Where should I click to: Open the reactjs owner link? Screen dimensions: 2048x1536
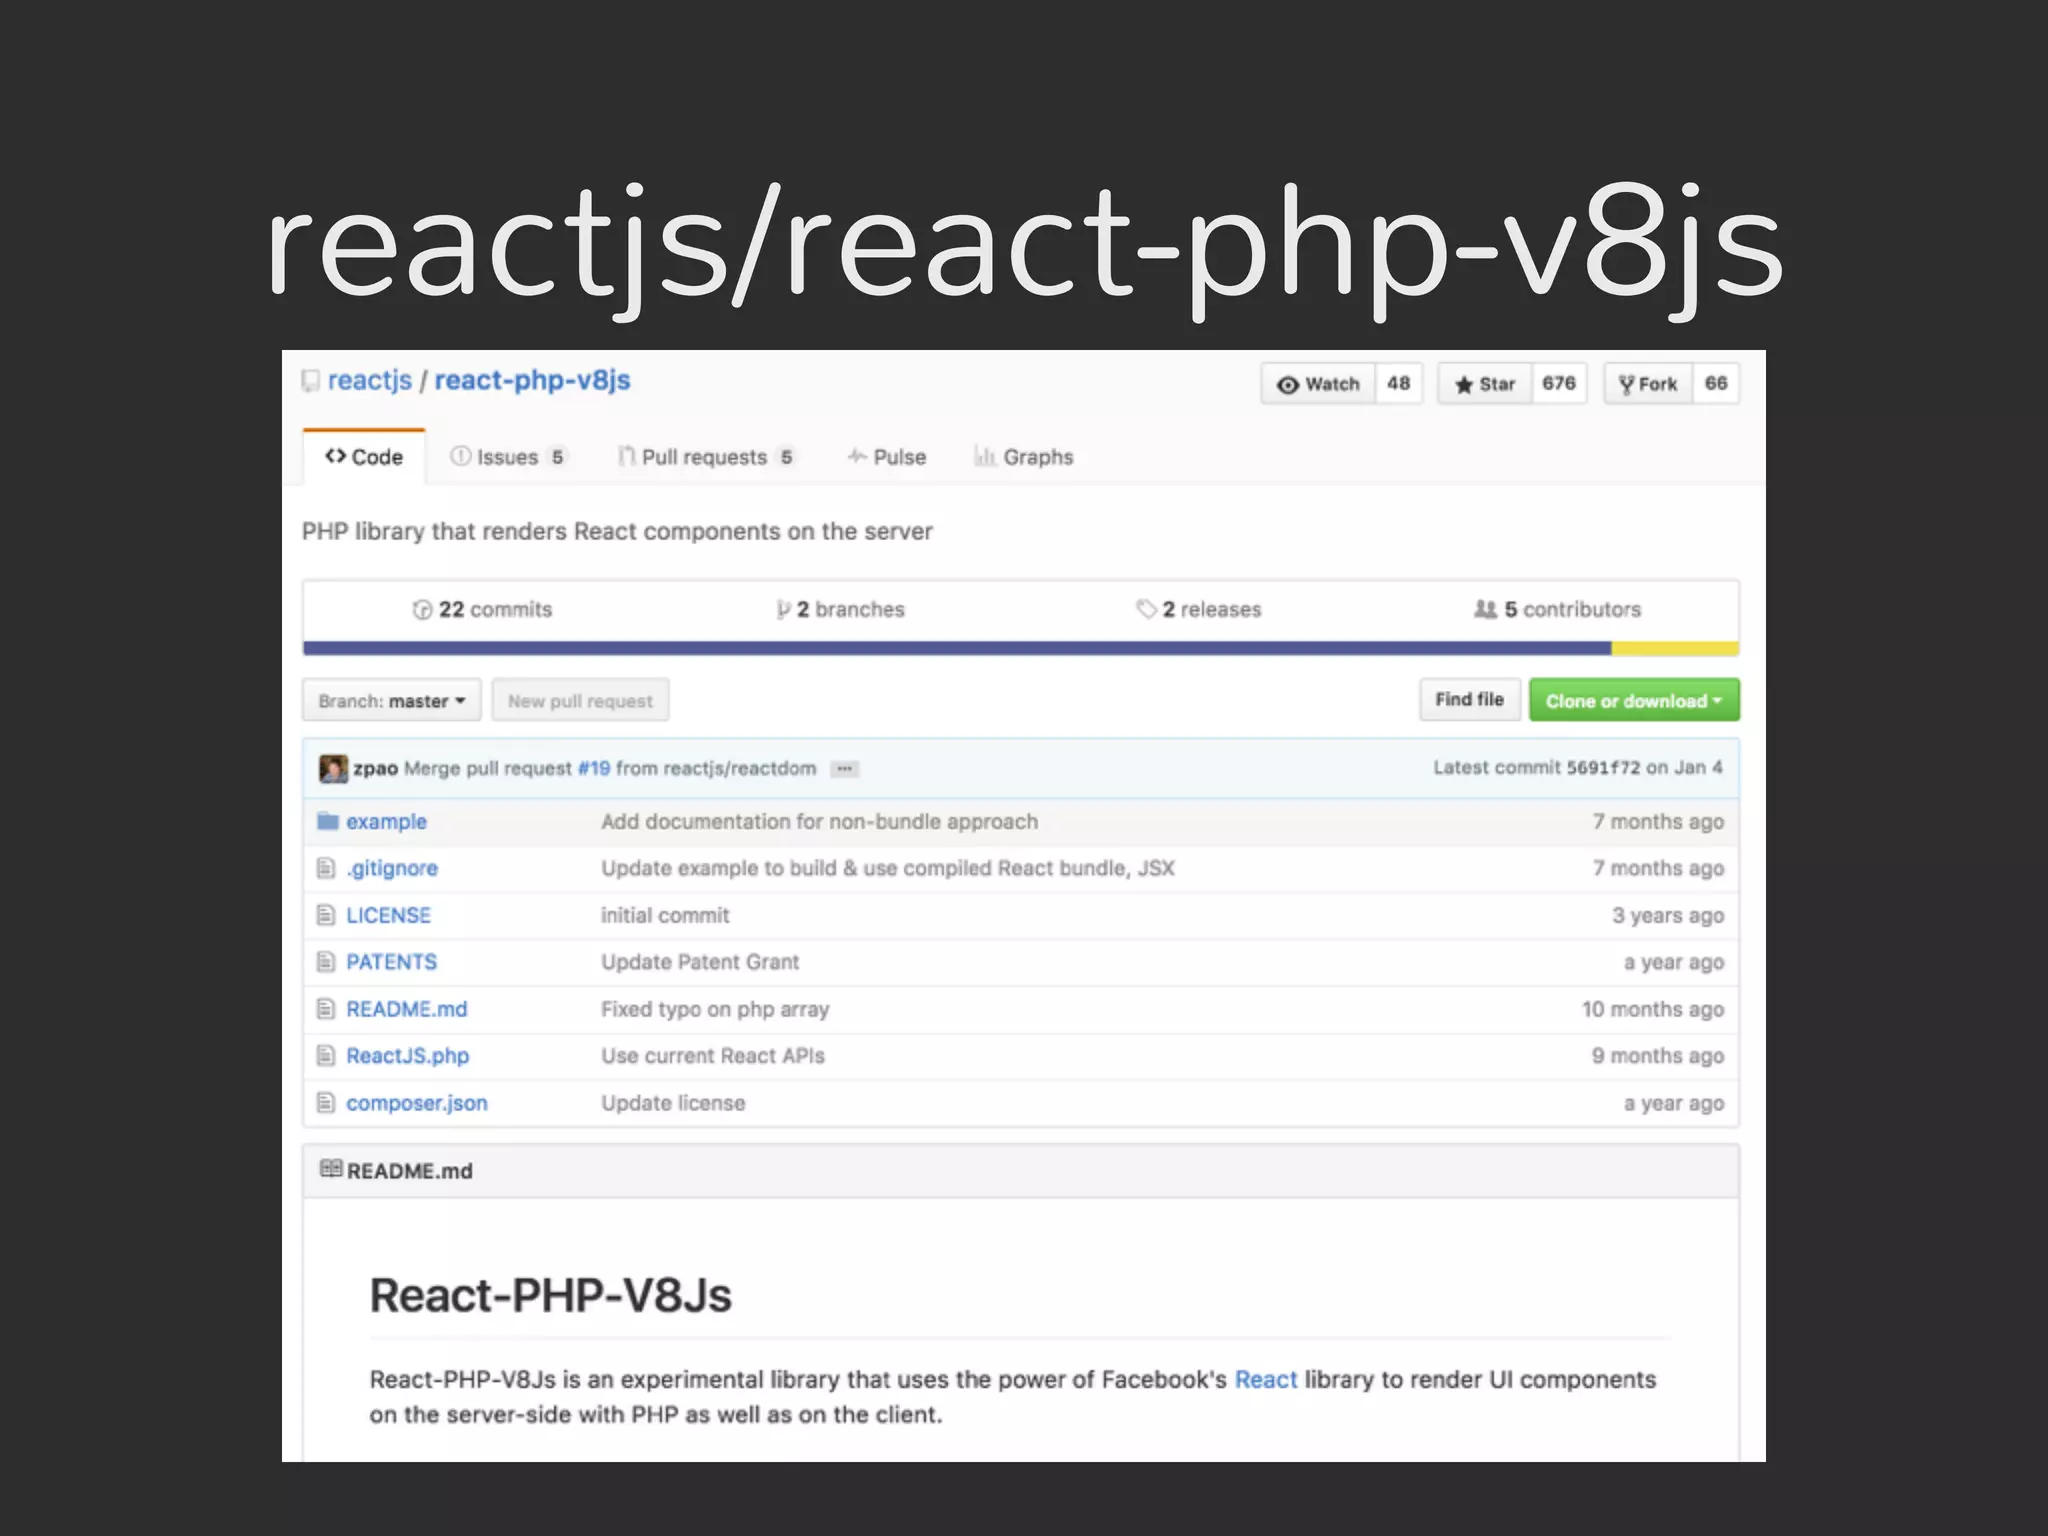[x=369, y=381]
